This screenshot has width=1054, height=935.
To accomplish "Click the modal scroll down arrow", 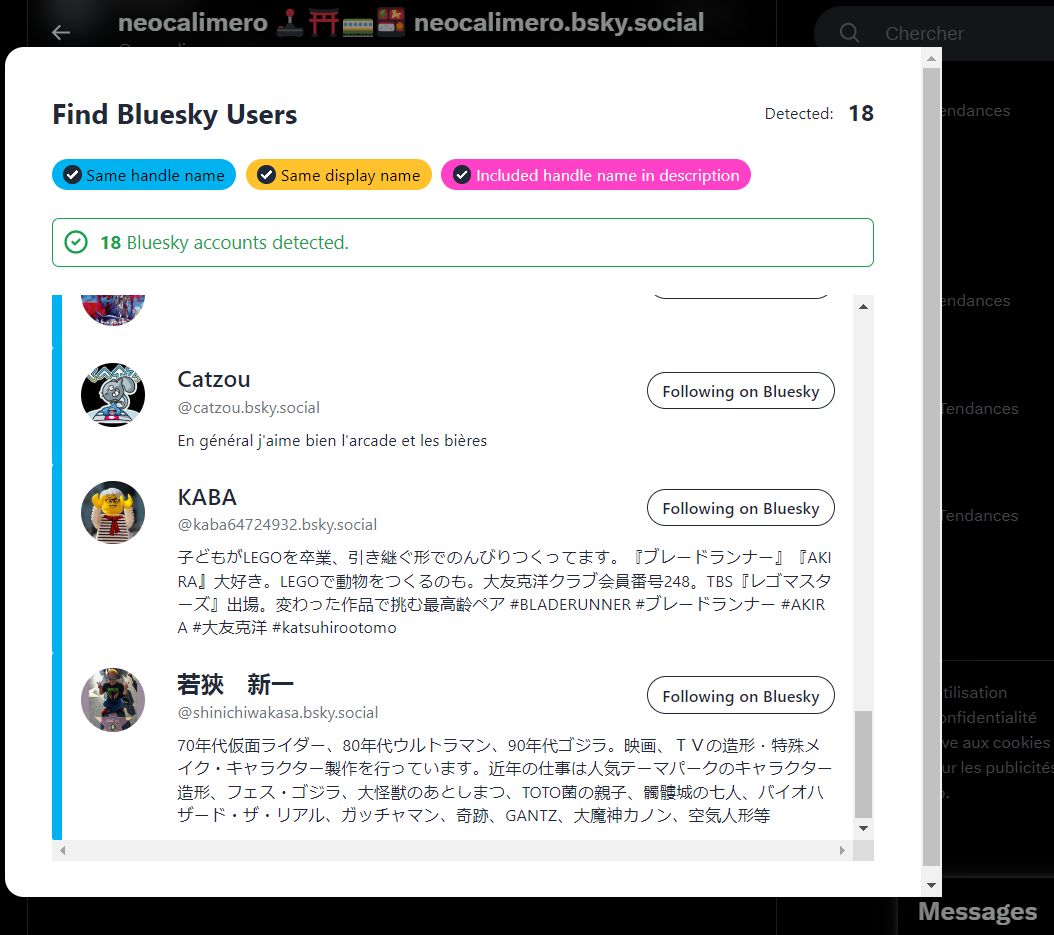I will pos(932,885).
